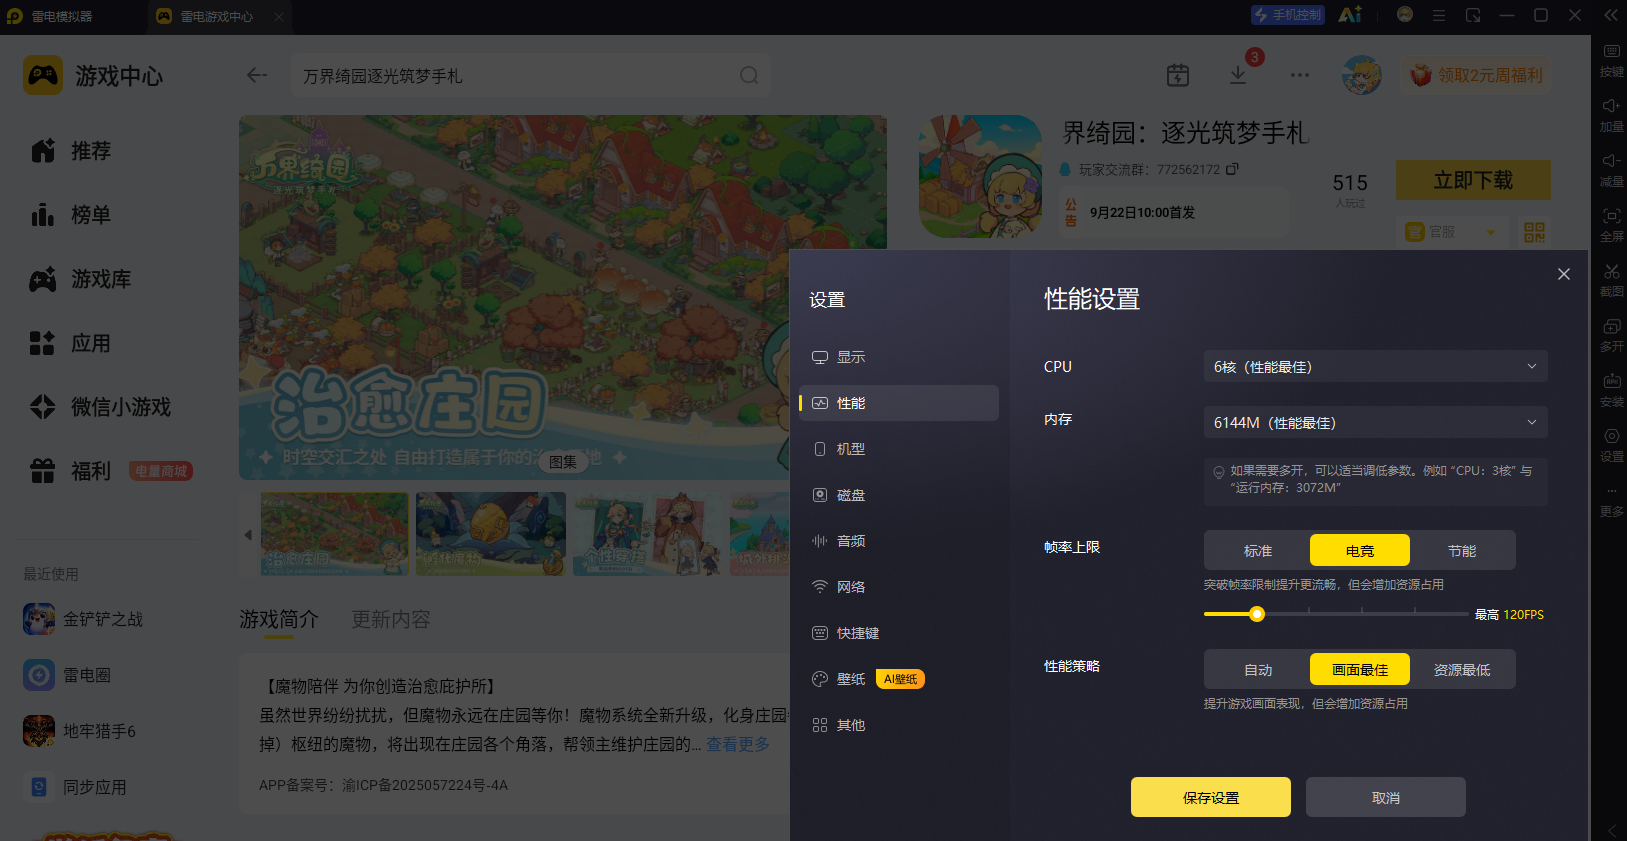This screenshot has height=841, width=1627.
Task: Click the 保存设置 button
Action: click(1211, 797)
